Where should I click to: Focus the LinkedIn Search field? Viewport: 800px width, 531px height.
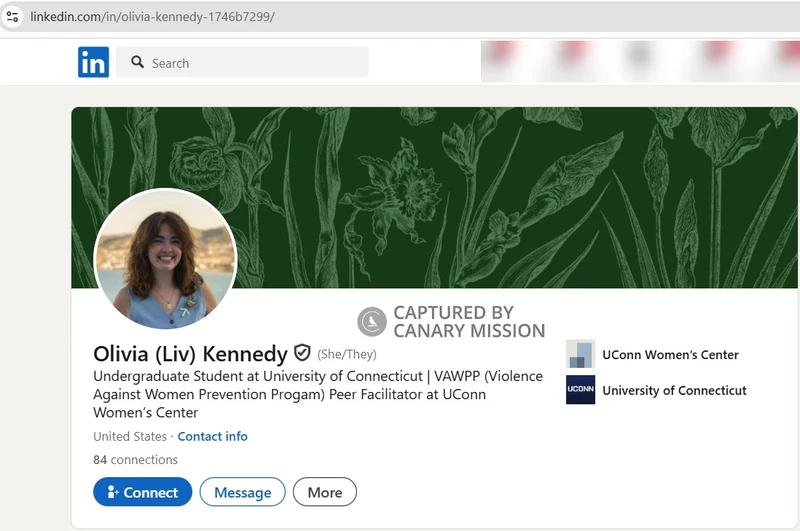pos(242,62)
